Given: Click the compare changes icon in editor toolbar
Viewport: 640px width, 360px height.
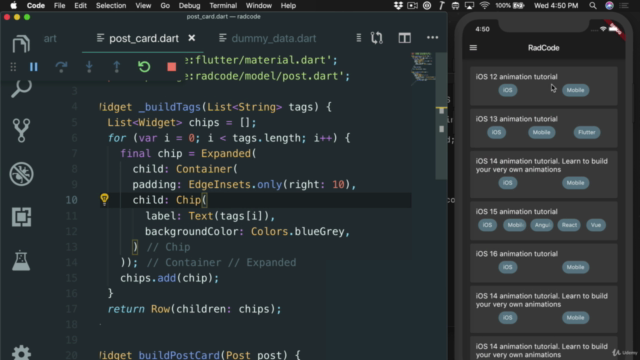Looking at the screenshot, I should pyautogui.click(x=377, y=38).
